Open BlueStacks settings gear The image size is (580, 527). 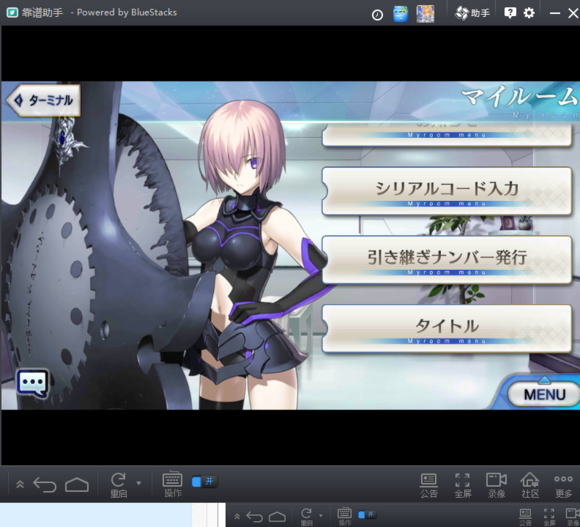pos(529,13)
